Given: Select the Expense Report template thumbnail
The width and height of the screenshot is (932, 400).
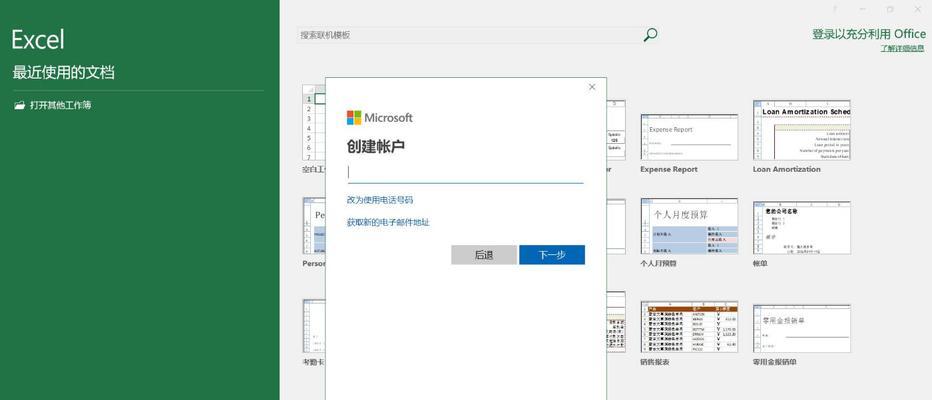Looking at the screenshot, I should 689,137.
